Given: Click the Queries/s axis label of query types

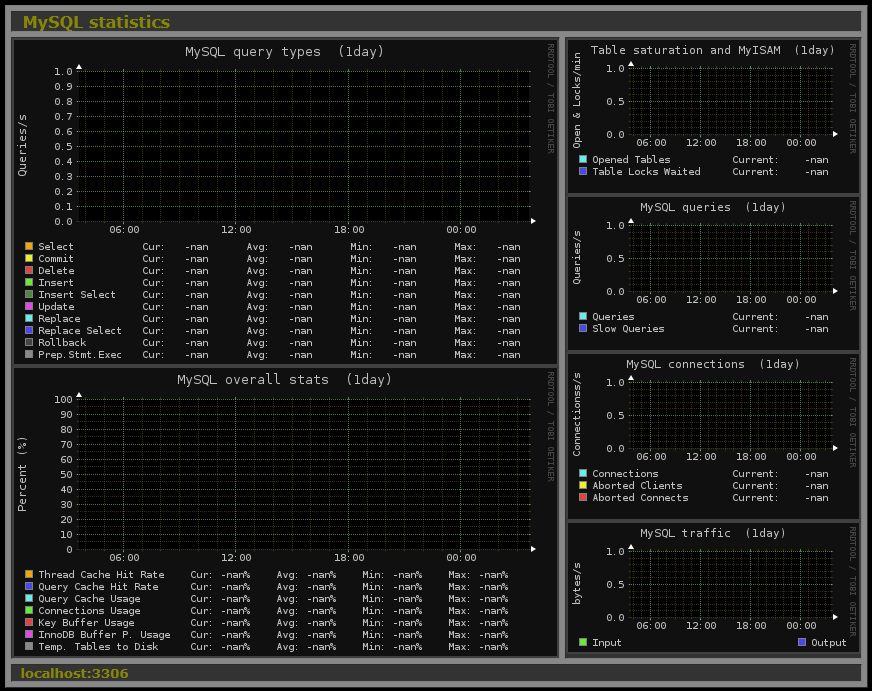Looking at the screenshot, I should pyautogui.click(x=22, y=146).
